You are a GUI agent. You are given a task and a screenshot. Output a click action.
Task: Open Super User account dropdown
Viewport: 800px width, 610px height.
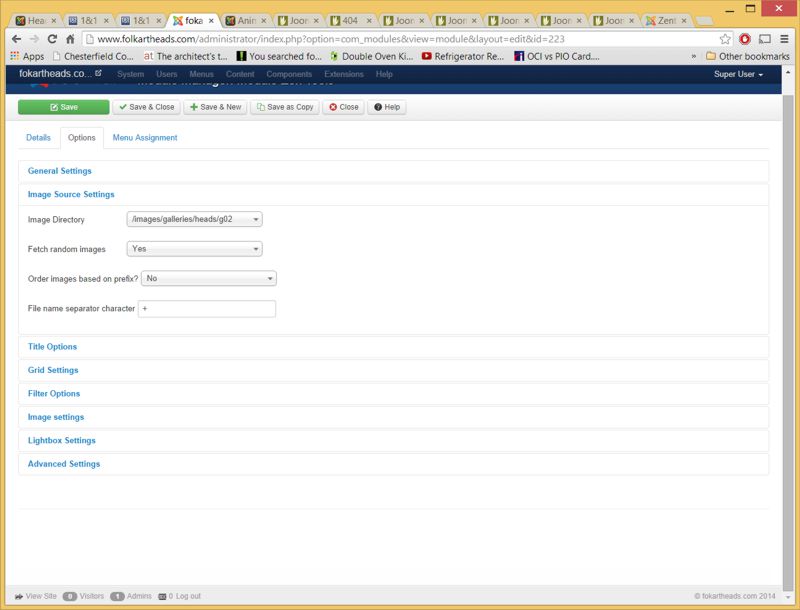[x=738, y=74]
